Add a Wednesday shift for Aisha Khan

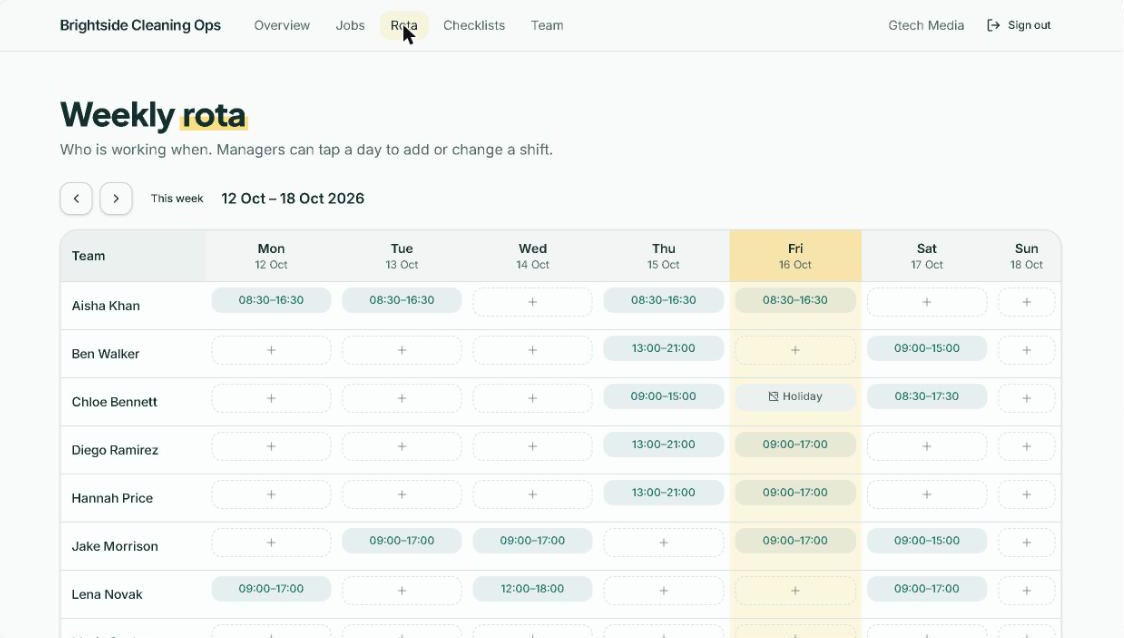point(533,302)
